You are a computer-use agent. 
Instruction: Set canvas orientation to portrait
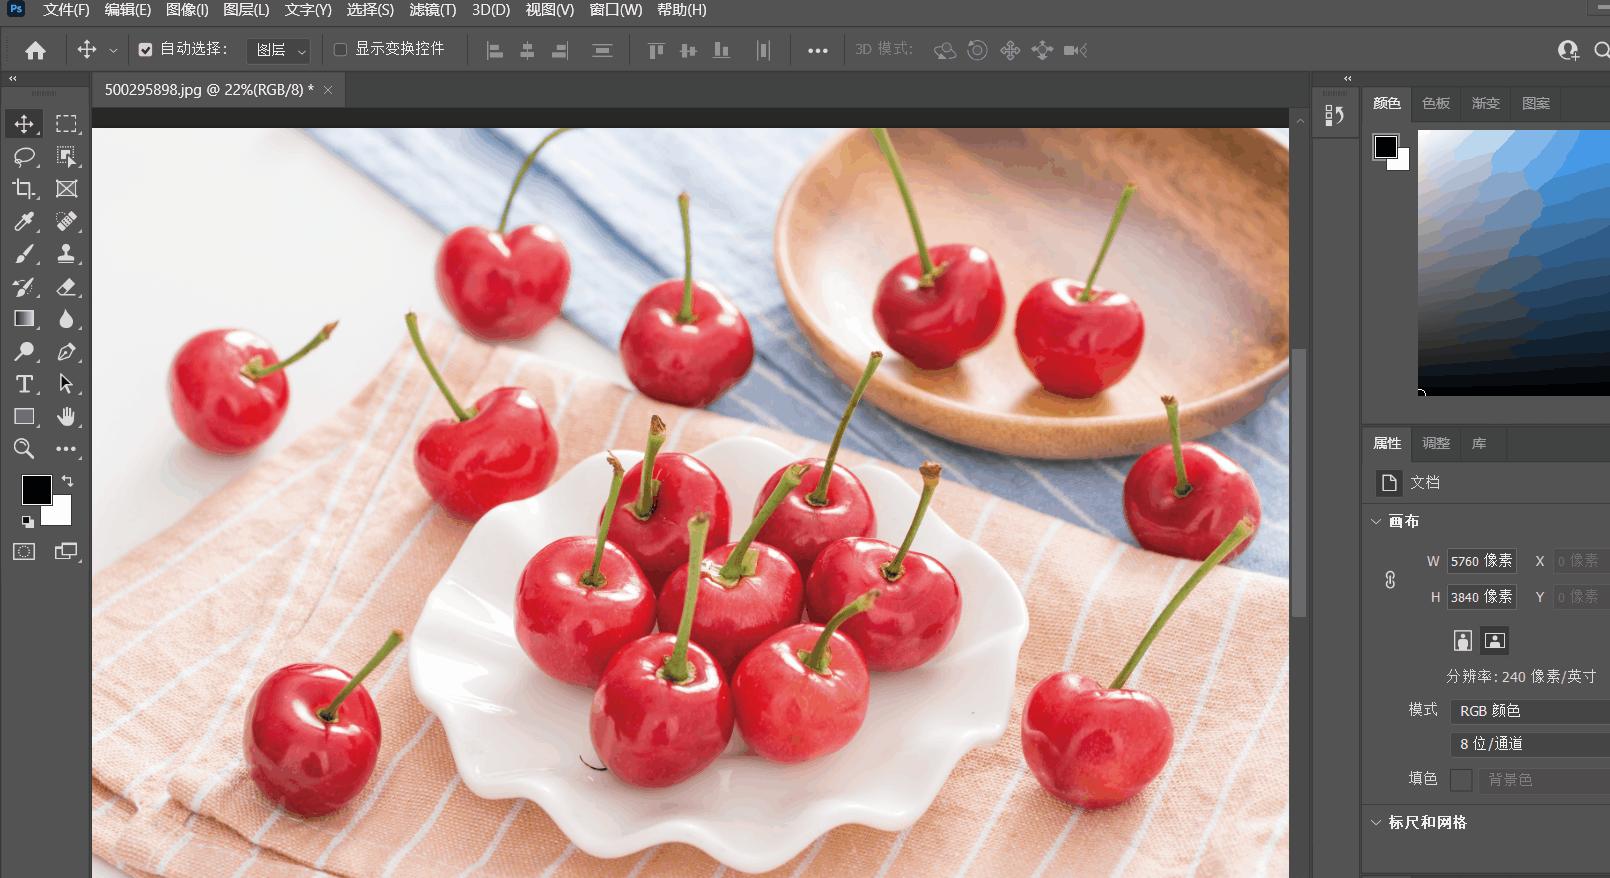pyautogui.click(x=1463, y=641)
